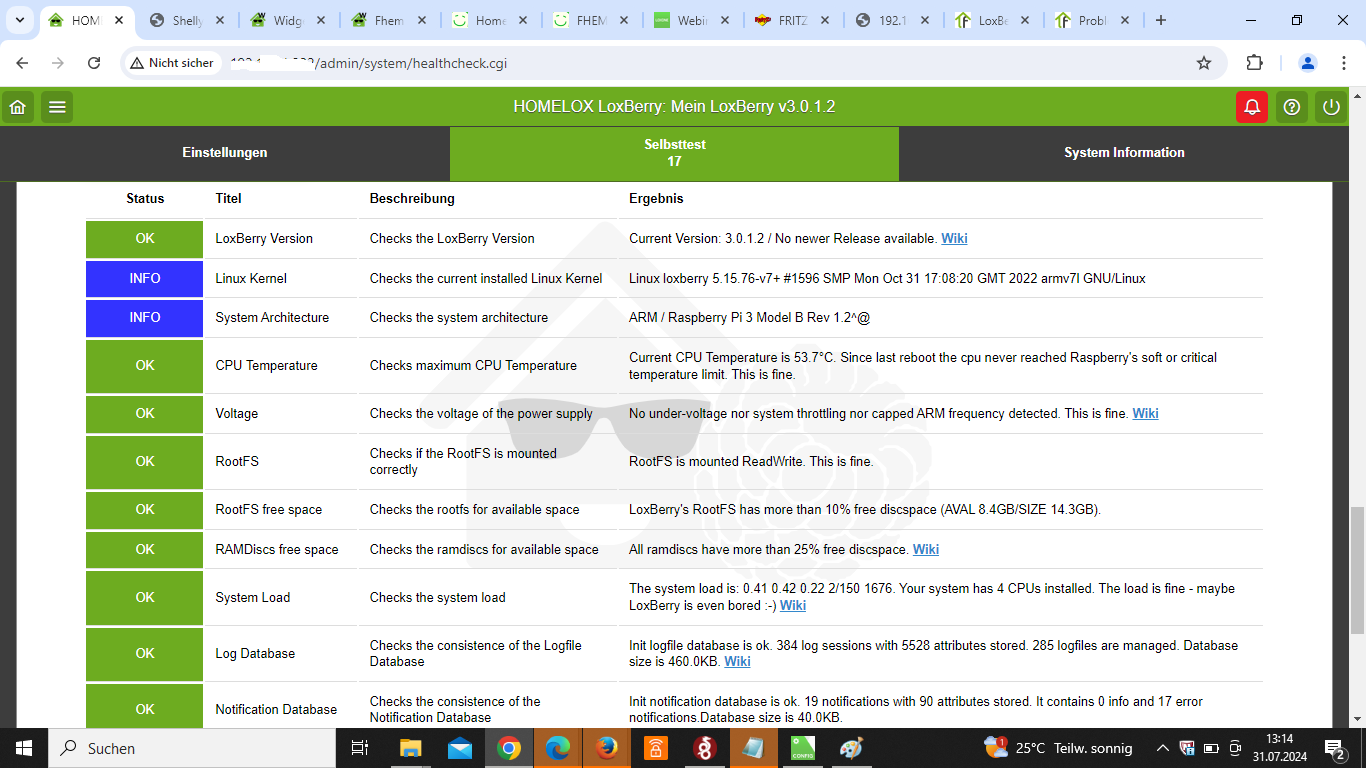Screen dimensions: 1366x768
Task: Go back to the previous page
Action: [23, 63]
